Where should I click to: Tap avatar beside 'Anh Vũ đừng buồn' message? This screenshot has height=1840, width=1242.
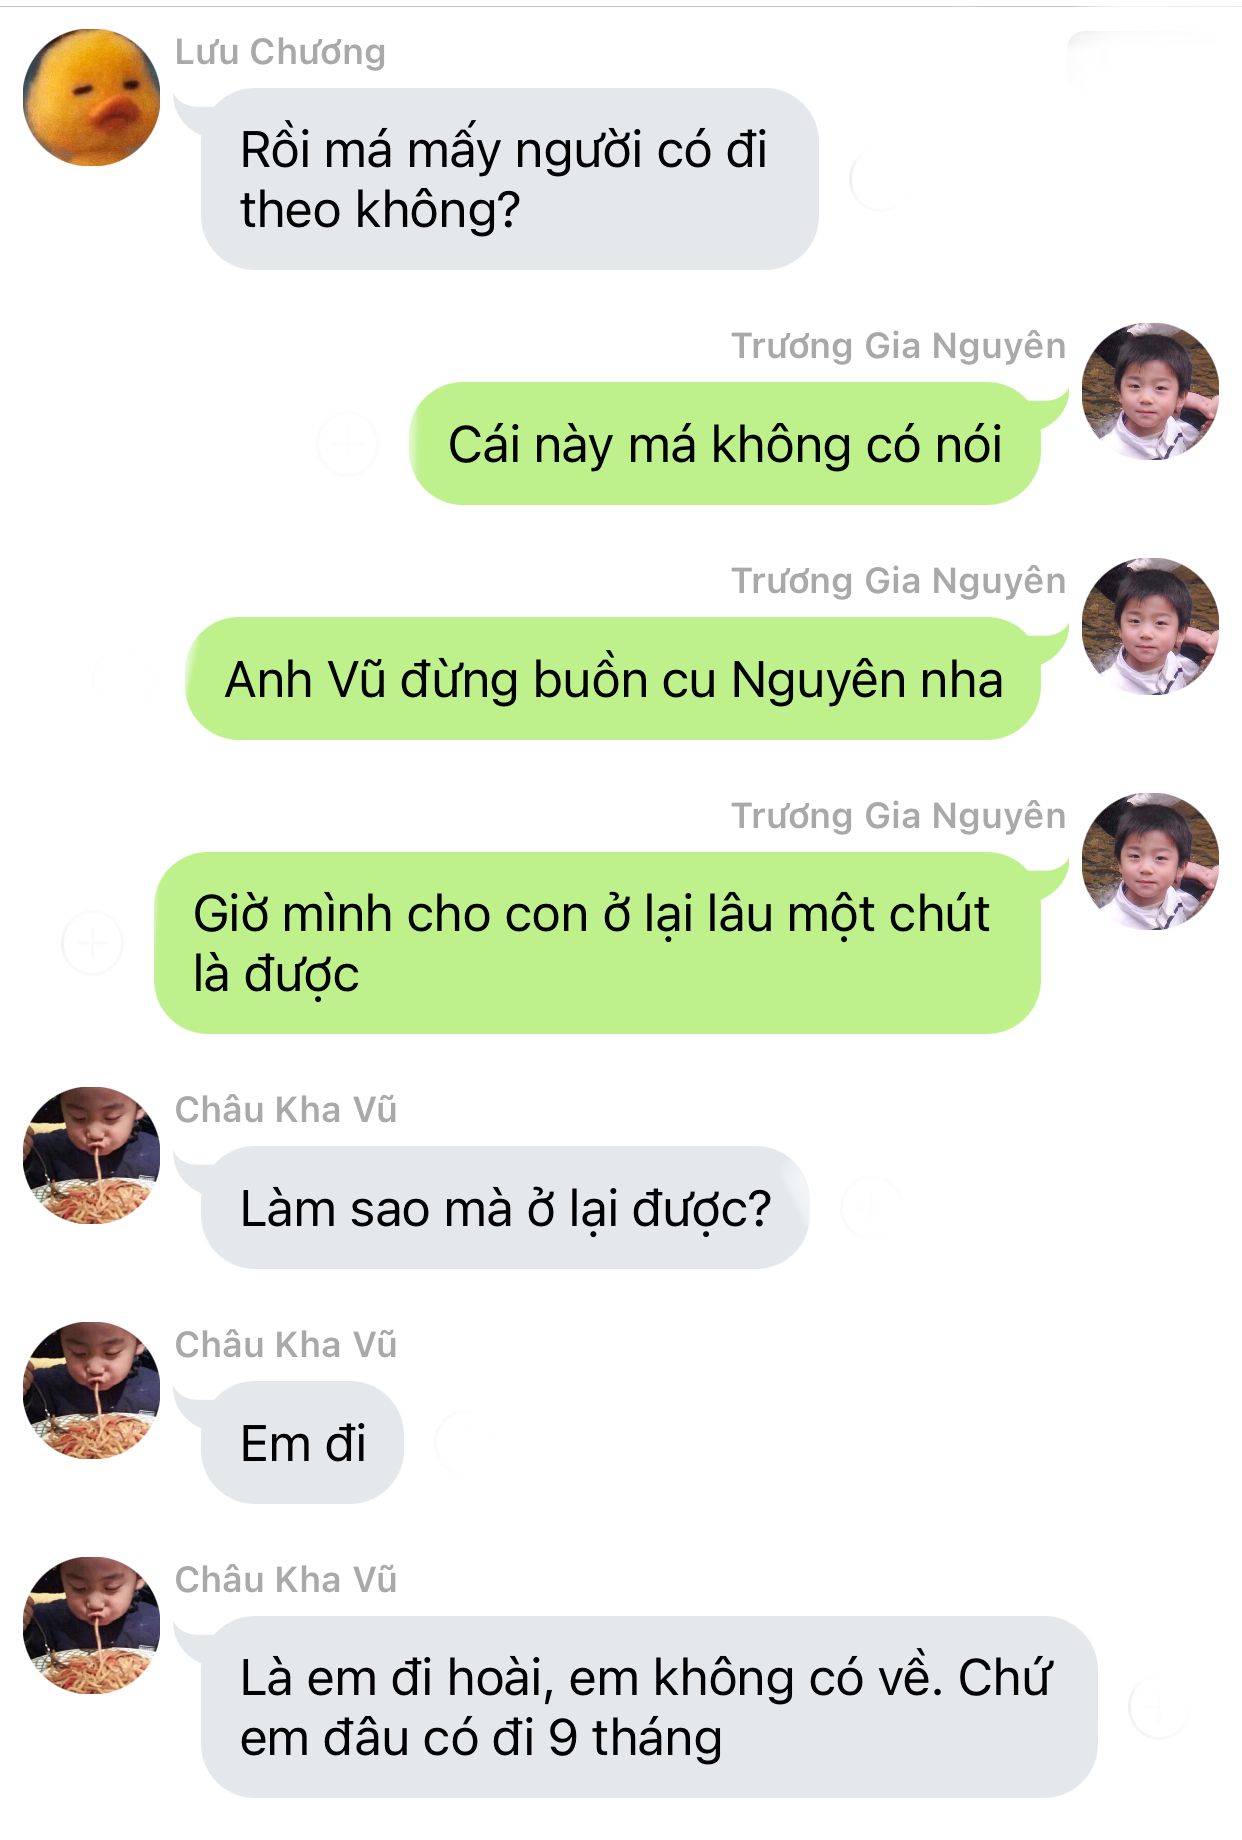[1150, 626]
